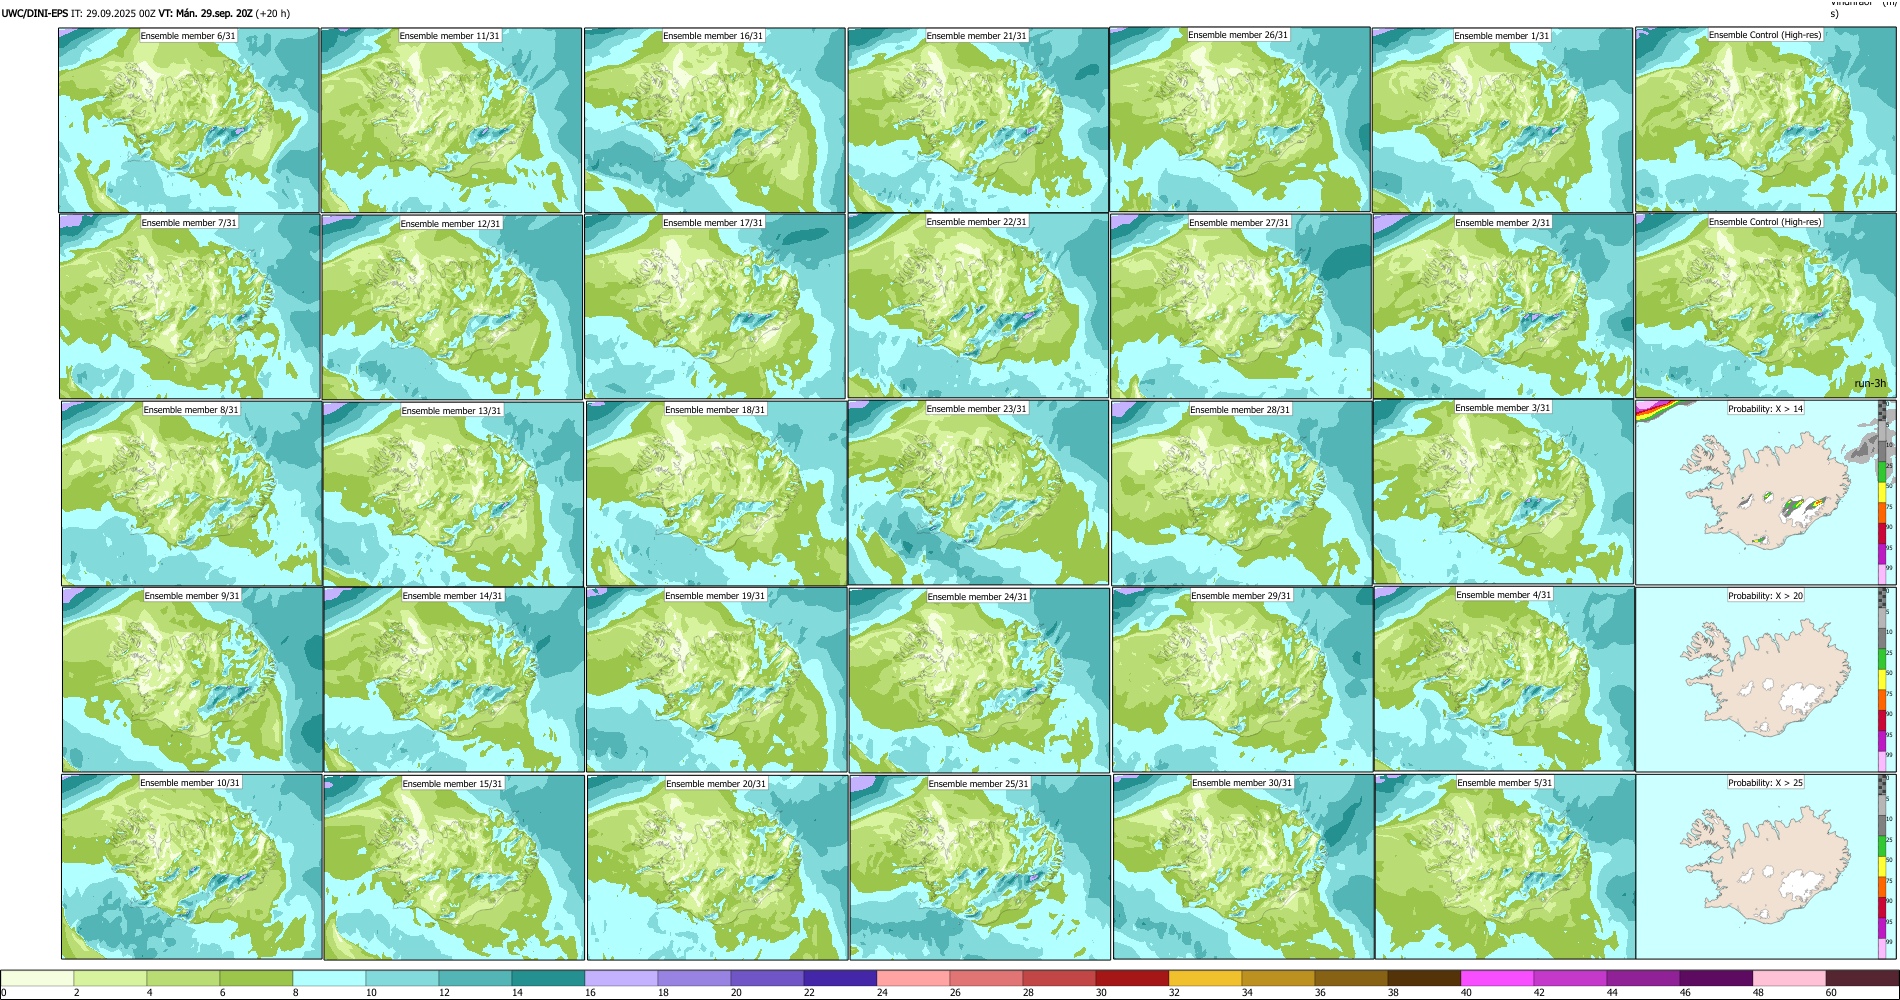Select the Ensemble member 25/31 map panel
This screenshot has width=1900, height=1000.
click(980, 867)
